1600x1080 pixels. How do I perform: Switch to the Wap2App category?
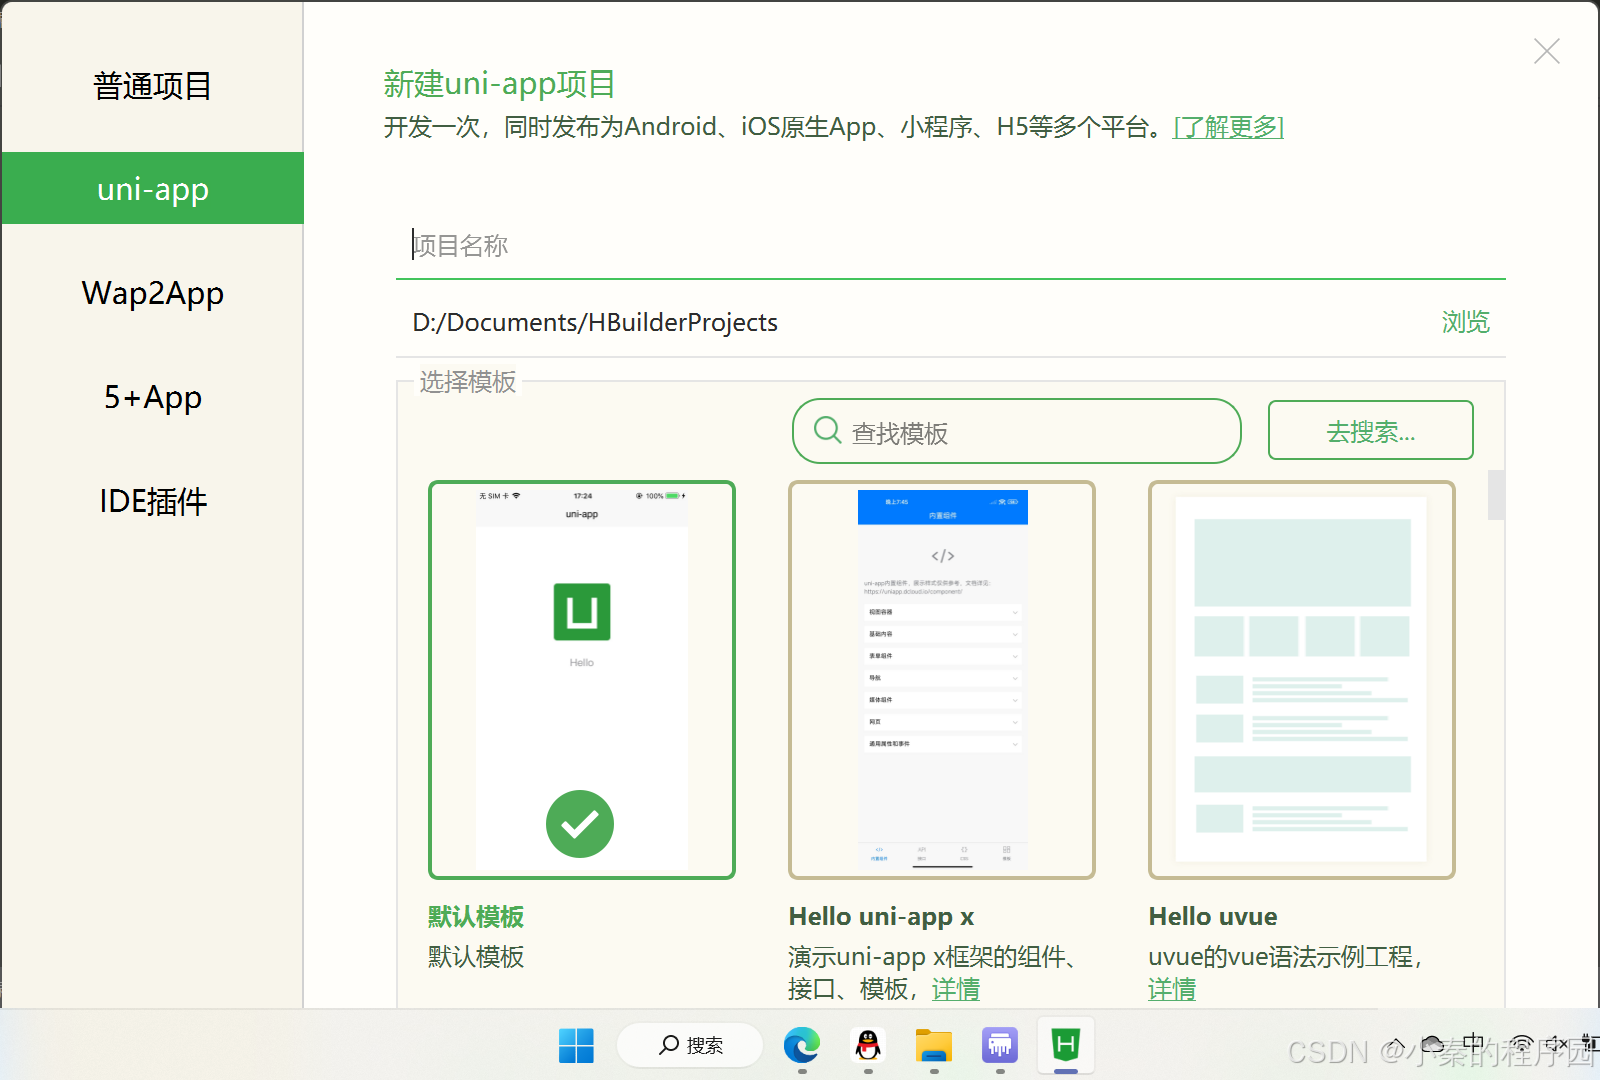[x=152, y=293]
